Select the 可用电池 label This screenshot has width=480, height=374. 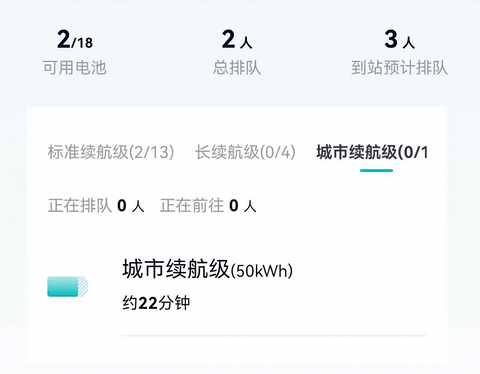coord(74,68)
